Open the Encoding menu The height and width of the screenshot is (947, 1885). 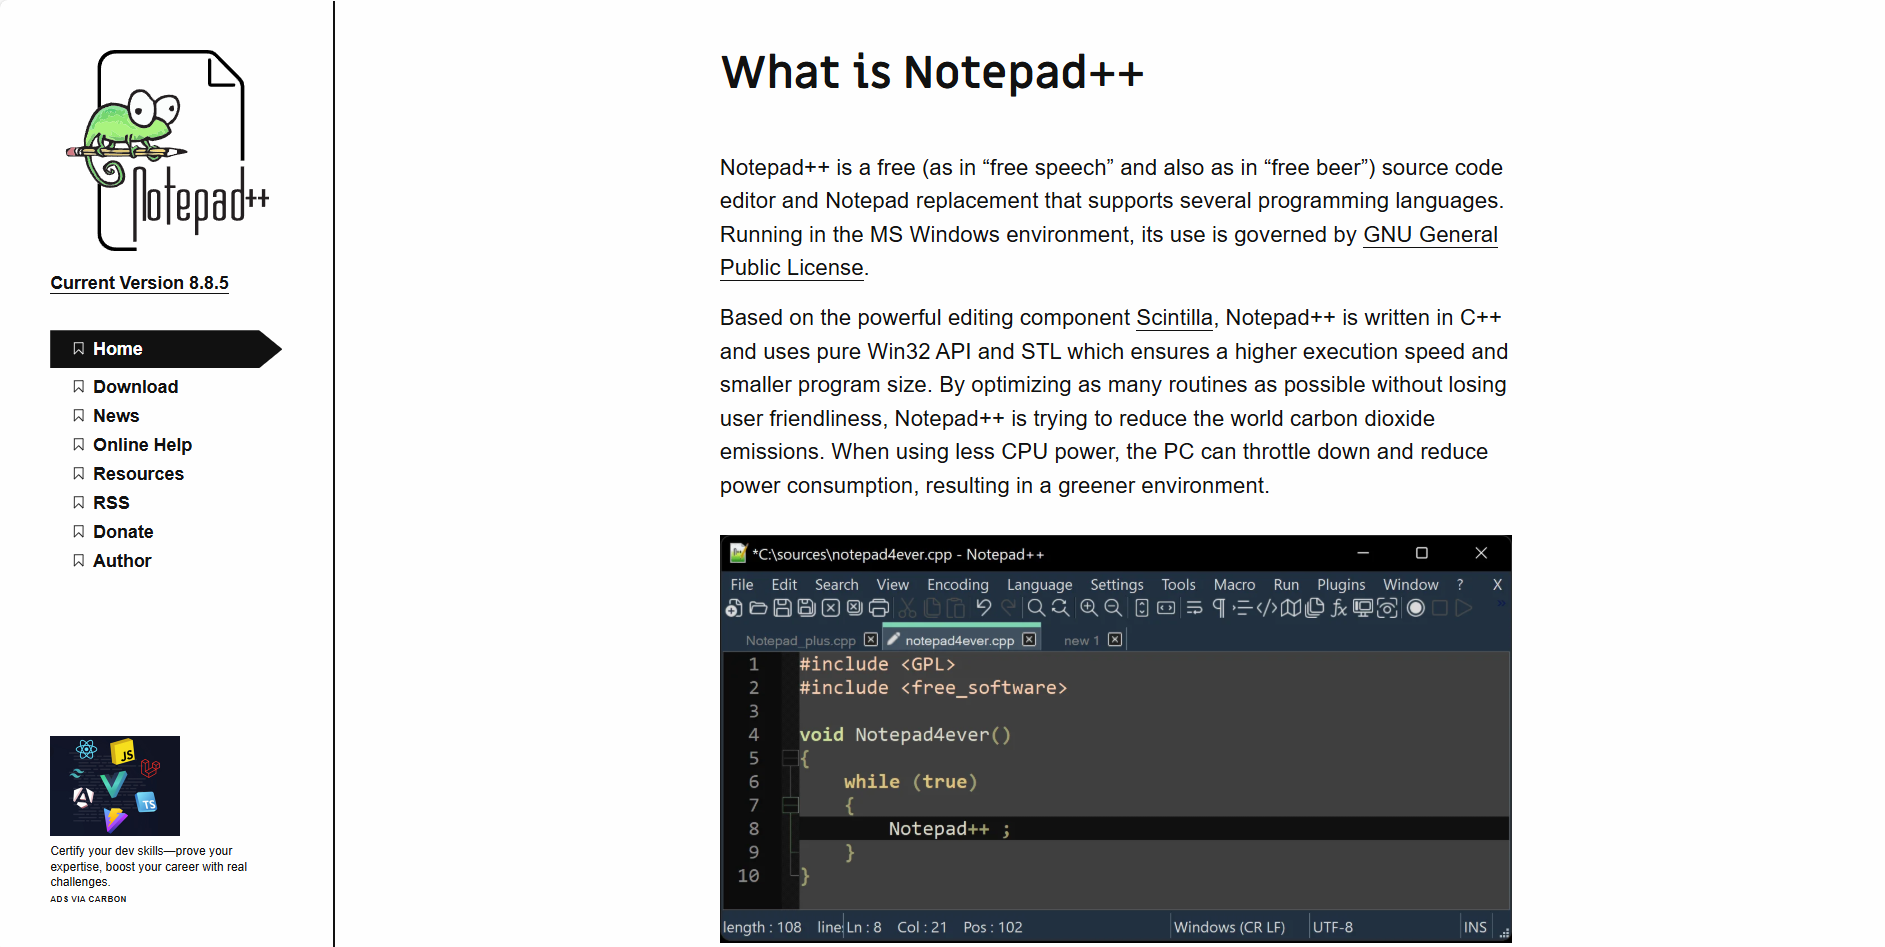tap(957, 585)
